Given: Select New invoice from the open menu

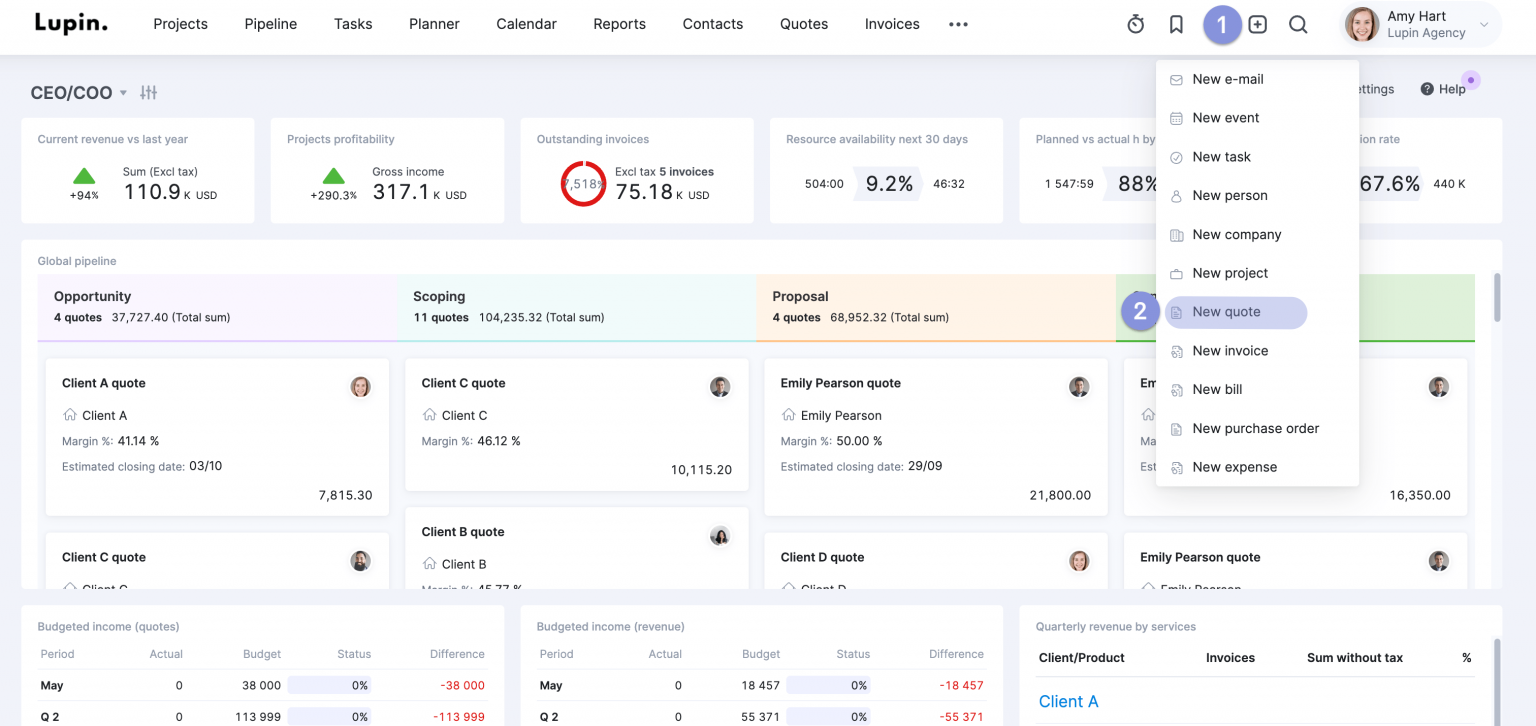Looking at the screenshot, I should point(1230,350).
